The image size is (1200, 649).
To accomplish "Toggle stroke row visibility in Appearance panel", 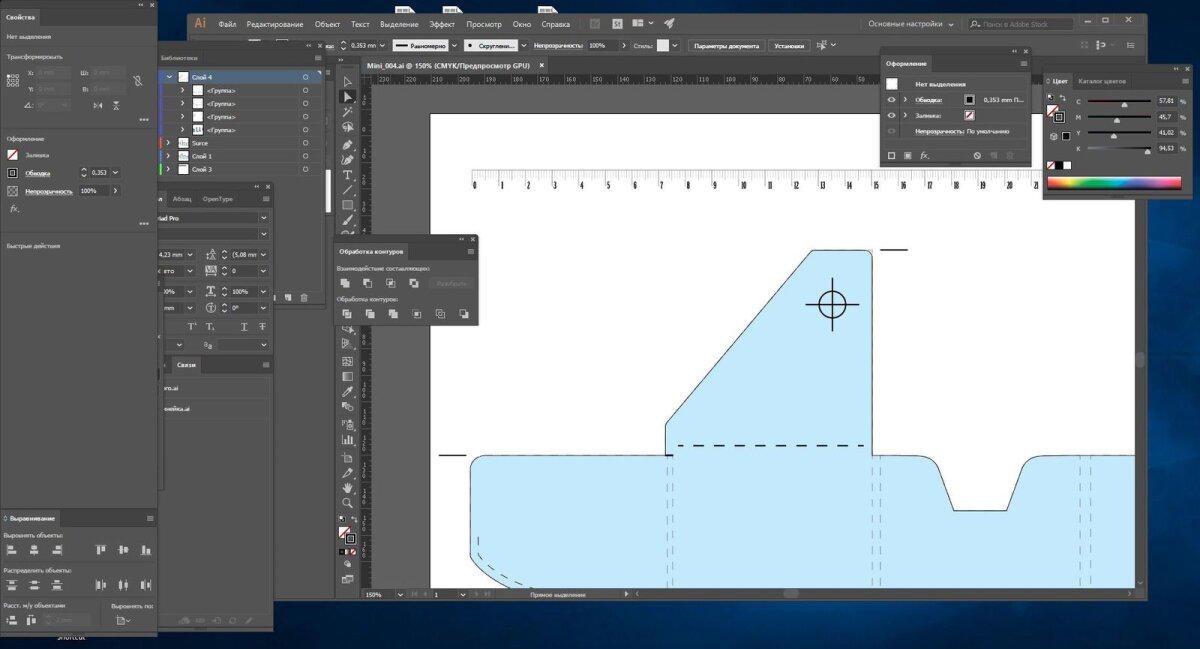I will pos(891,100).
